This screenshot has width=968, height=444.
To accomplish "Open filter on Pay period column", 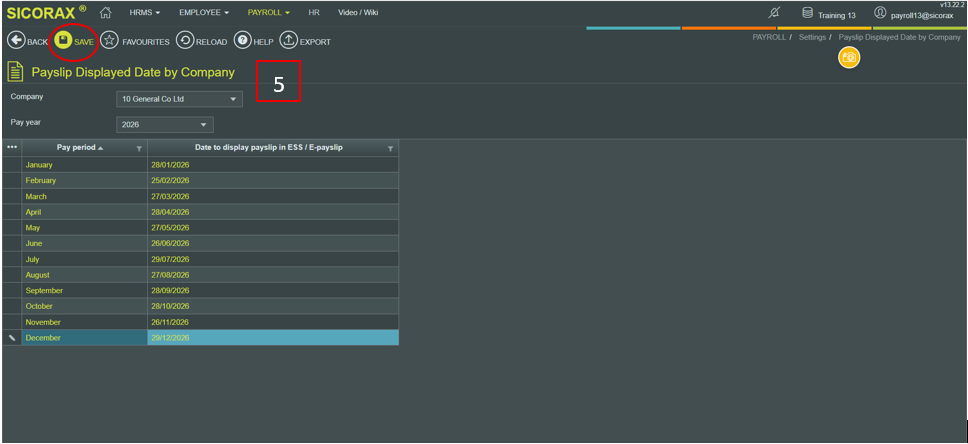I will pyautogui.click(x=139, y=148).
